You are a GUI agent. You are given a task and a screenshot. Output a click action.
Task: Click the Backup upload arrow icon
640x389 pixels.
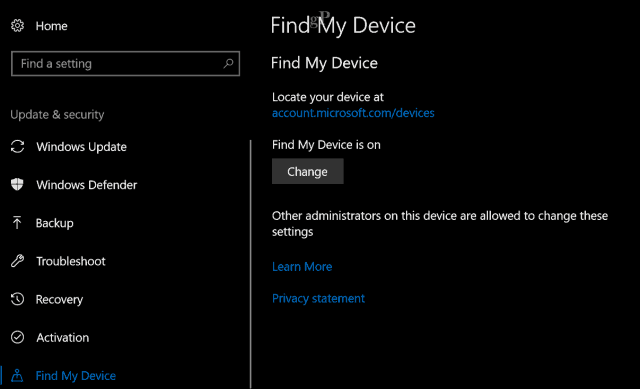click(17, 223)
